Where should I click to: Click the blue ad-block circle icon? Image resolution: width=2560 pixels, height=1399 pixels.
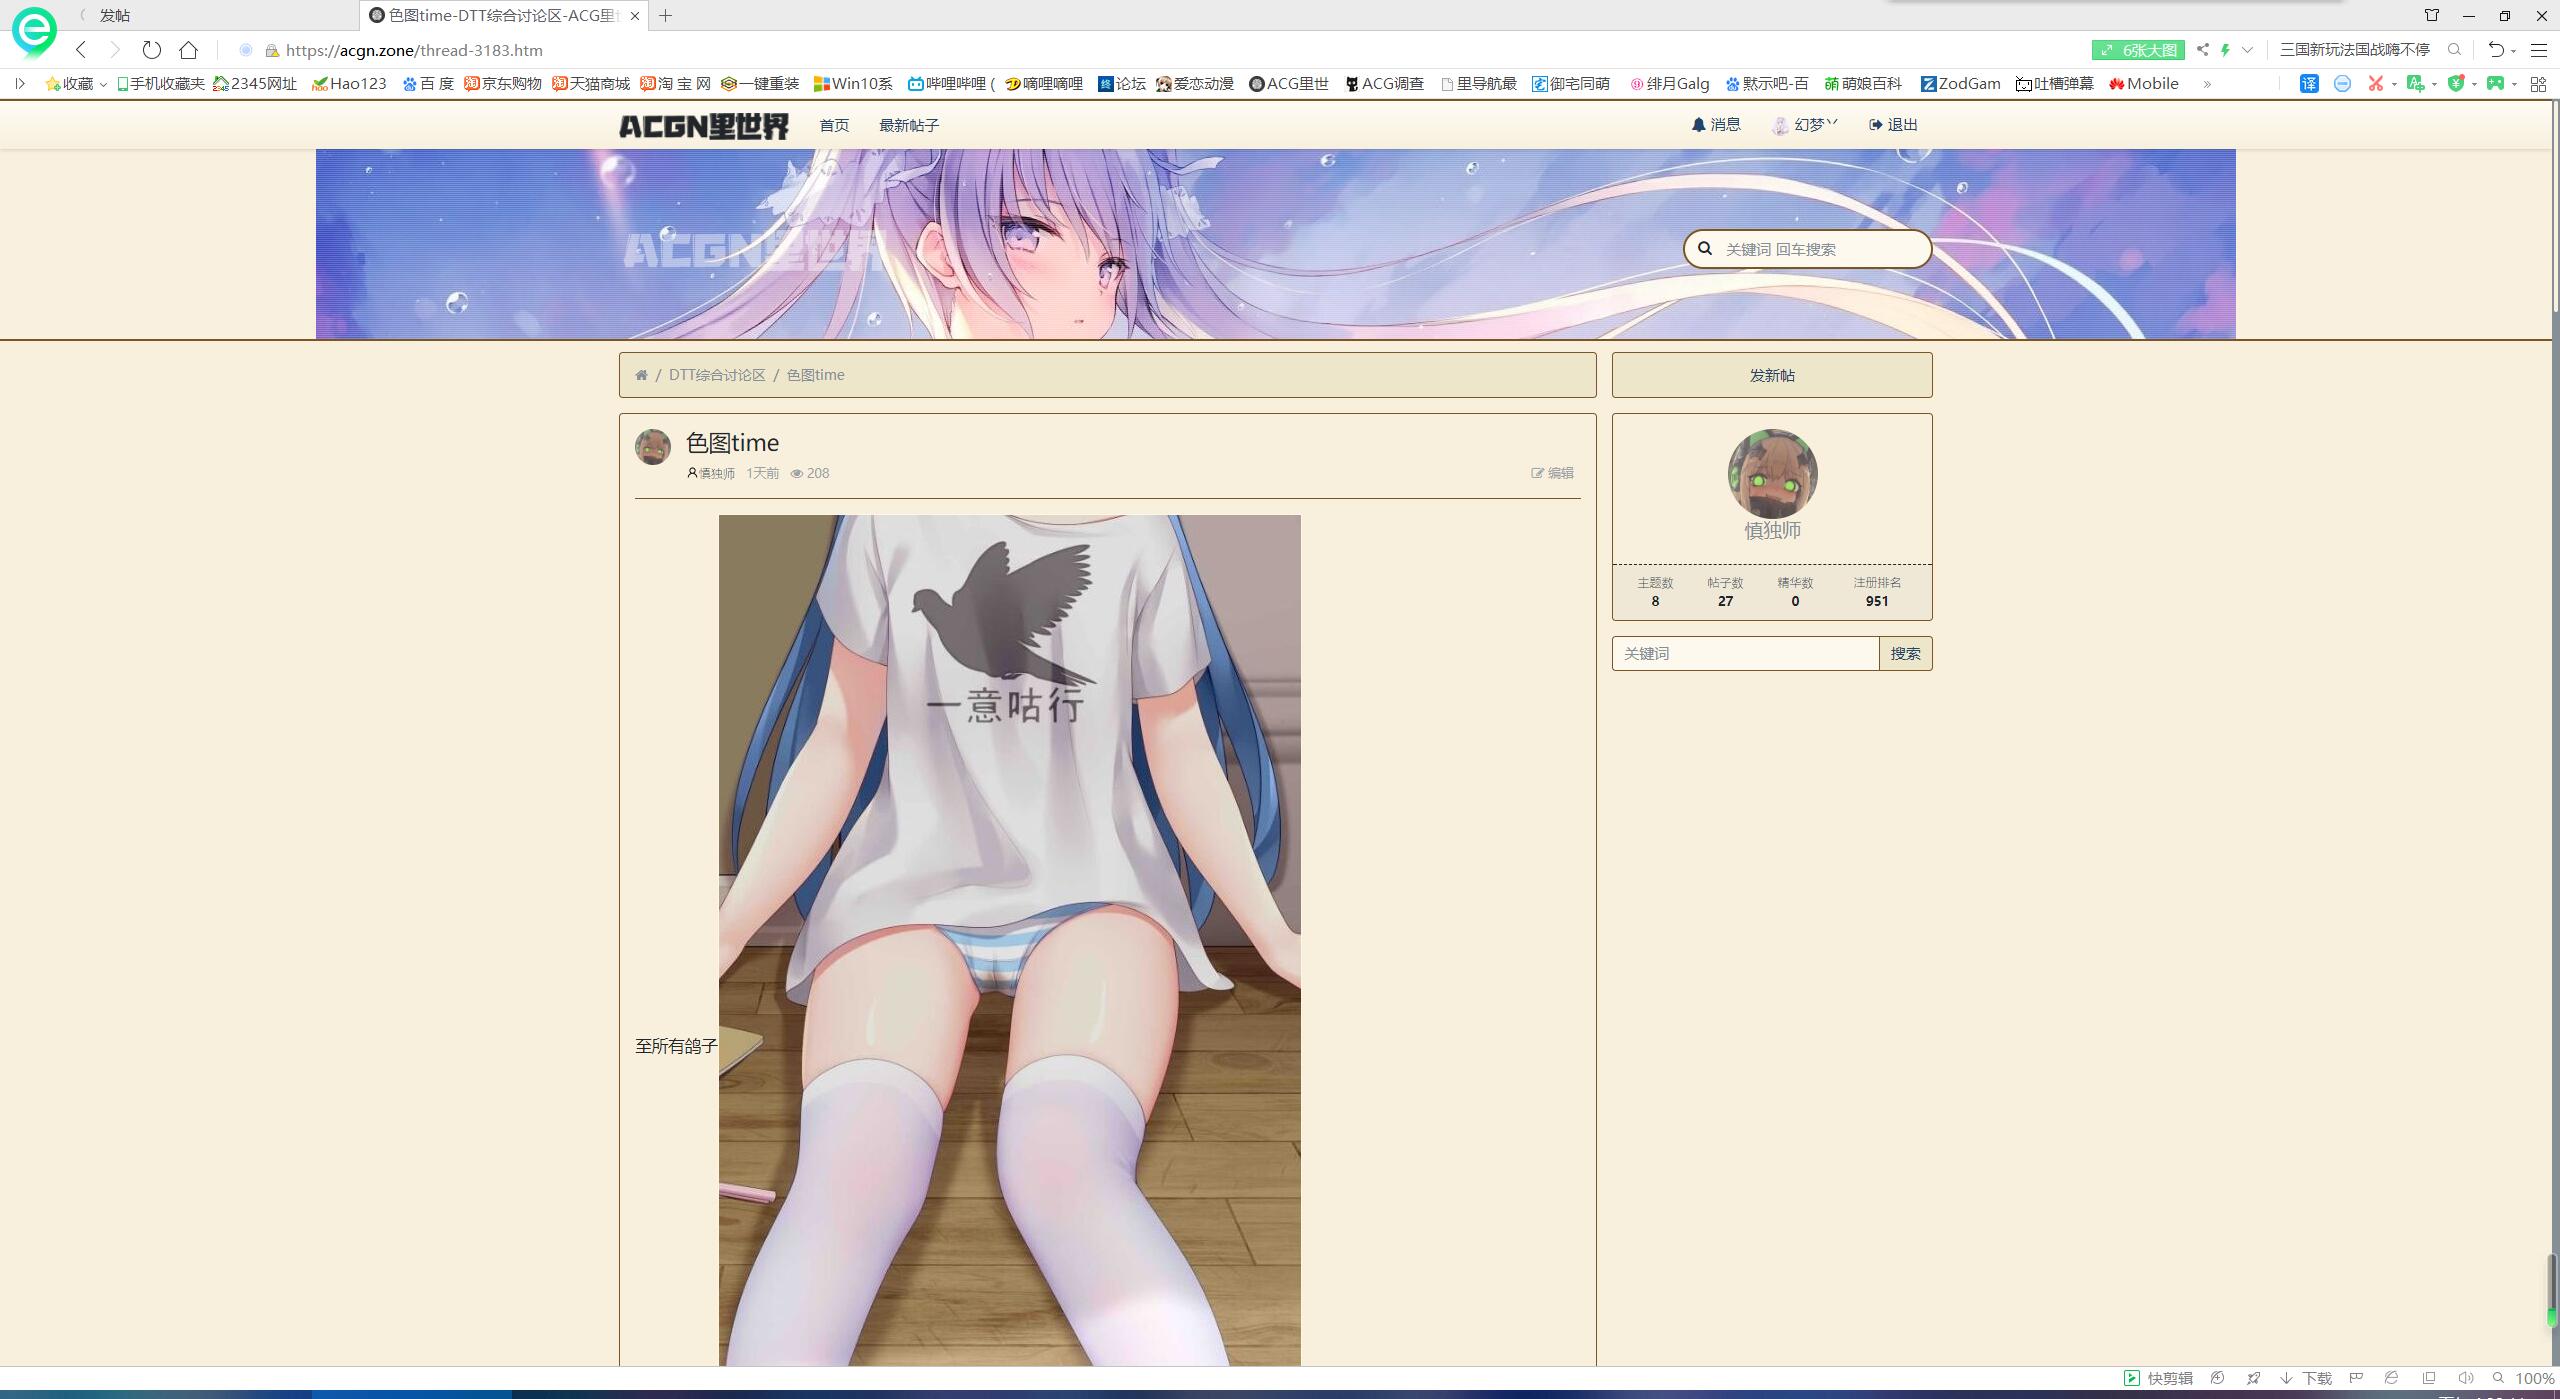pos(2342,84)
